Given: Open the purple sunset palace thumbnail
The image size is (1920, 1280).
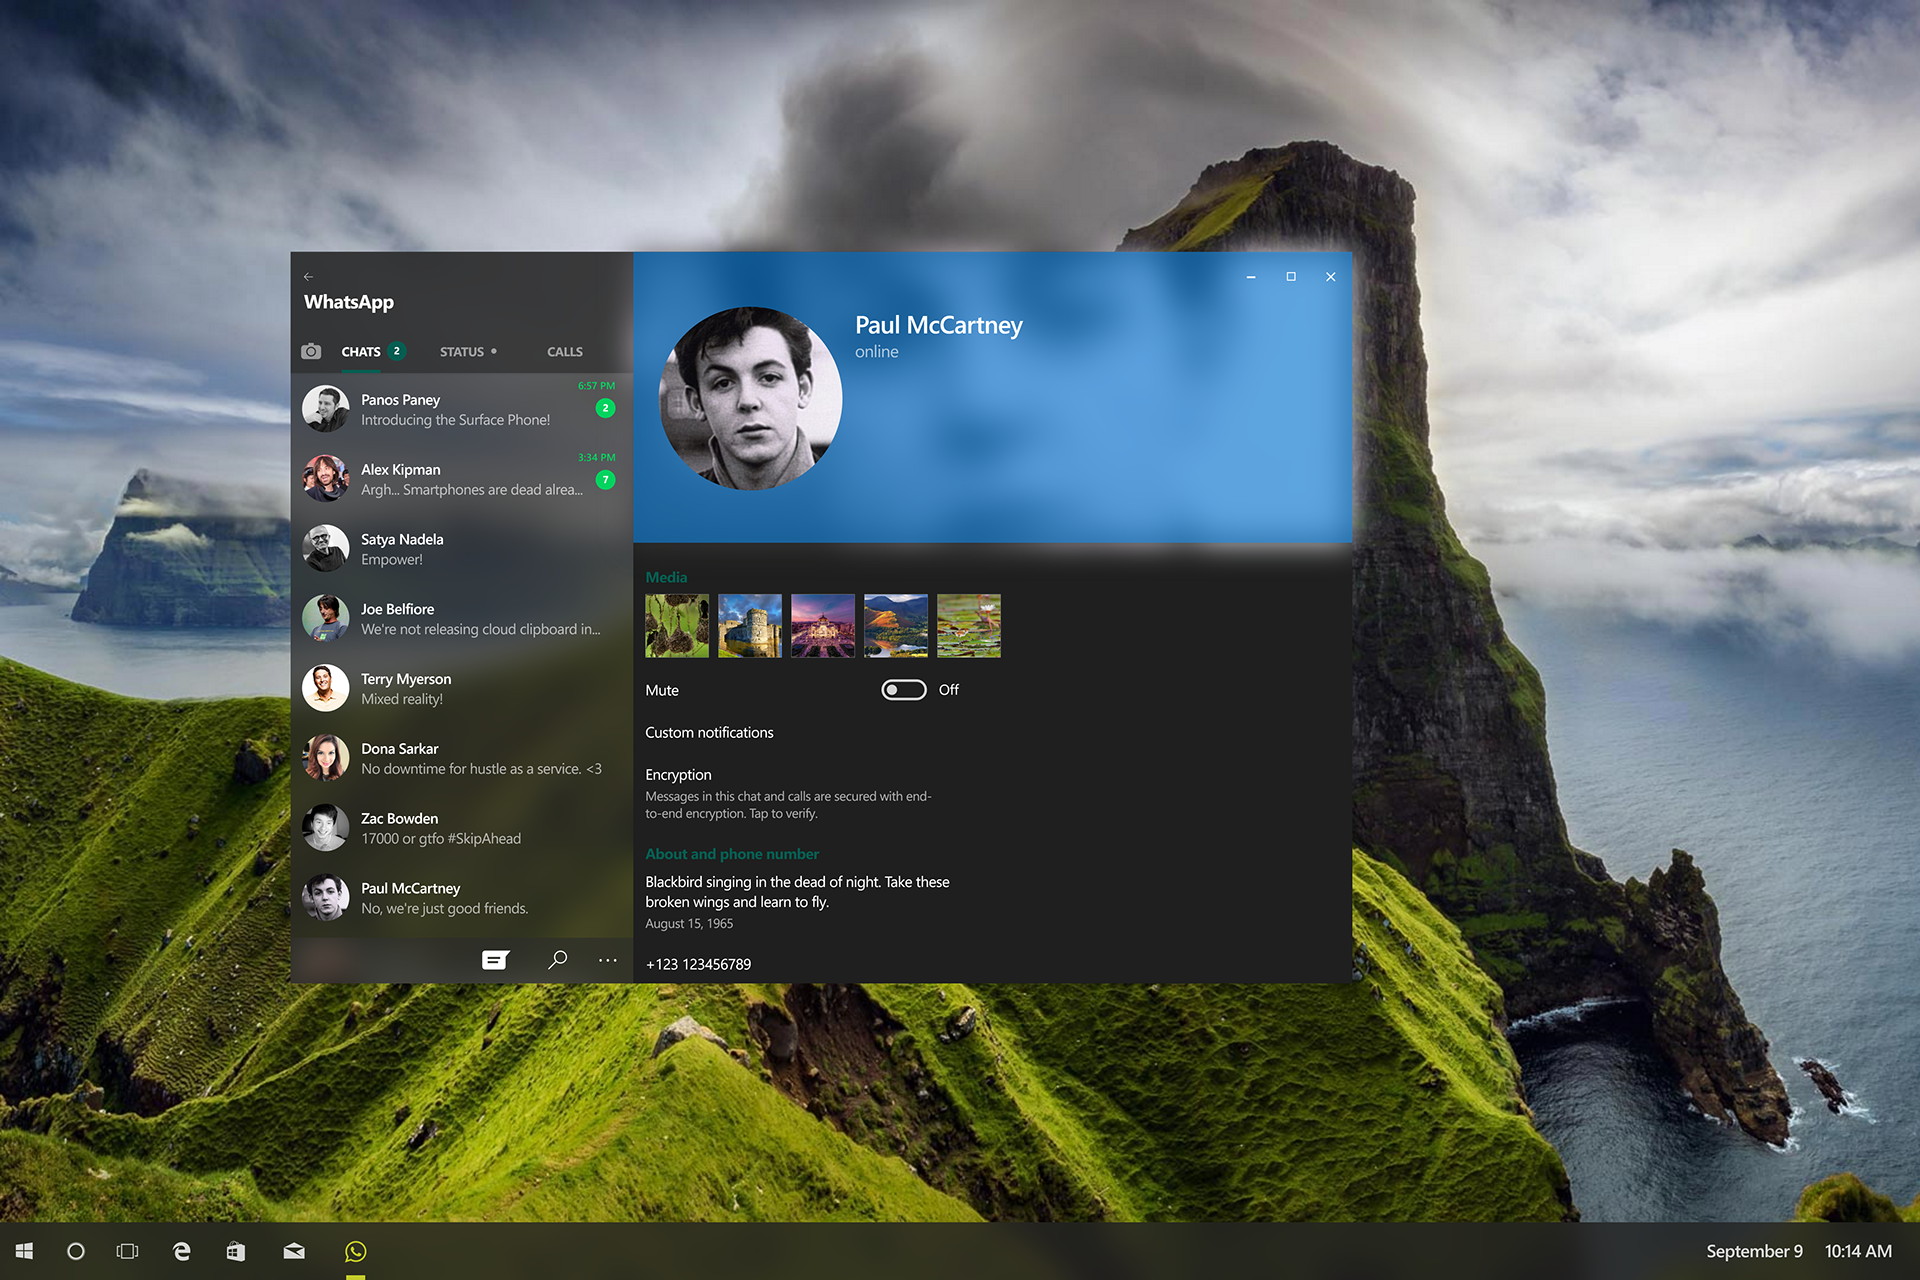Looking at the screenshot, I should 823,626.
